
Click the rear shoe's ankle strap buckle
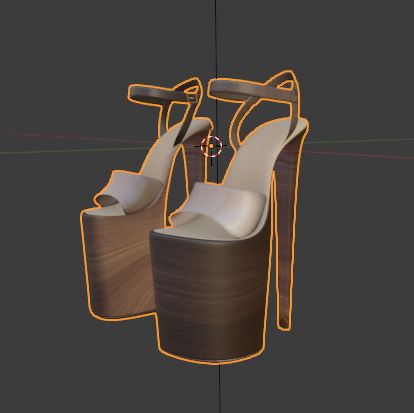pyautogui.click(x=192, y=98)
